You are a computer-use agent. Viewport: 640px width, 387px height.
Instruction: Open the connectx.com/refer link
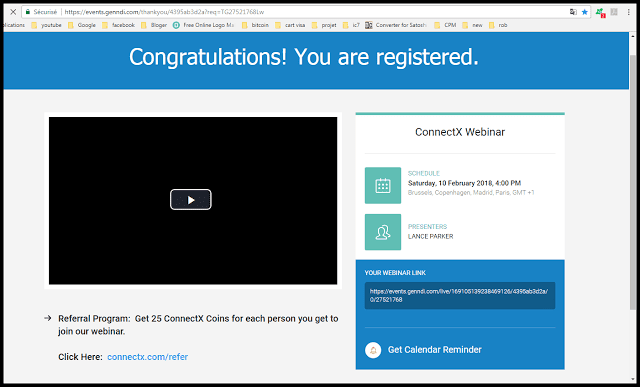tap(147, 357)
